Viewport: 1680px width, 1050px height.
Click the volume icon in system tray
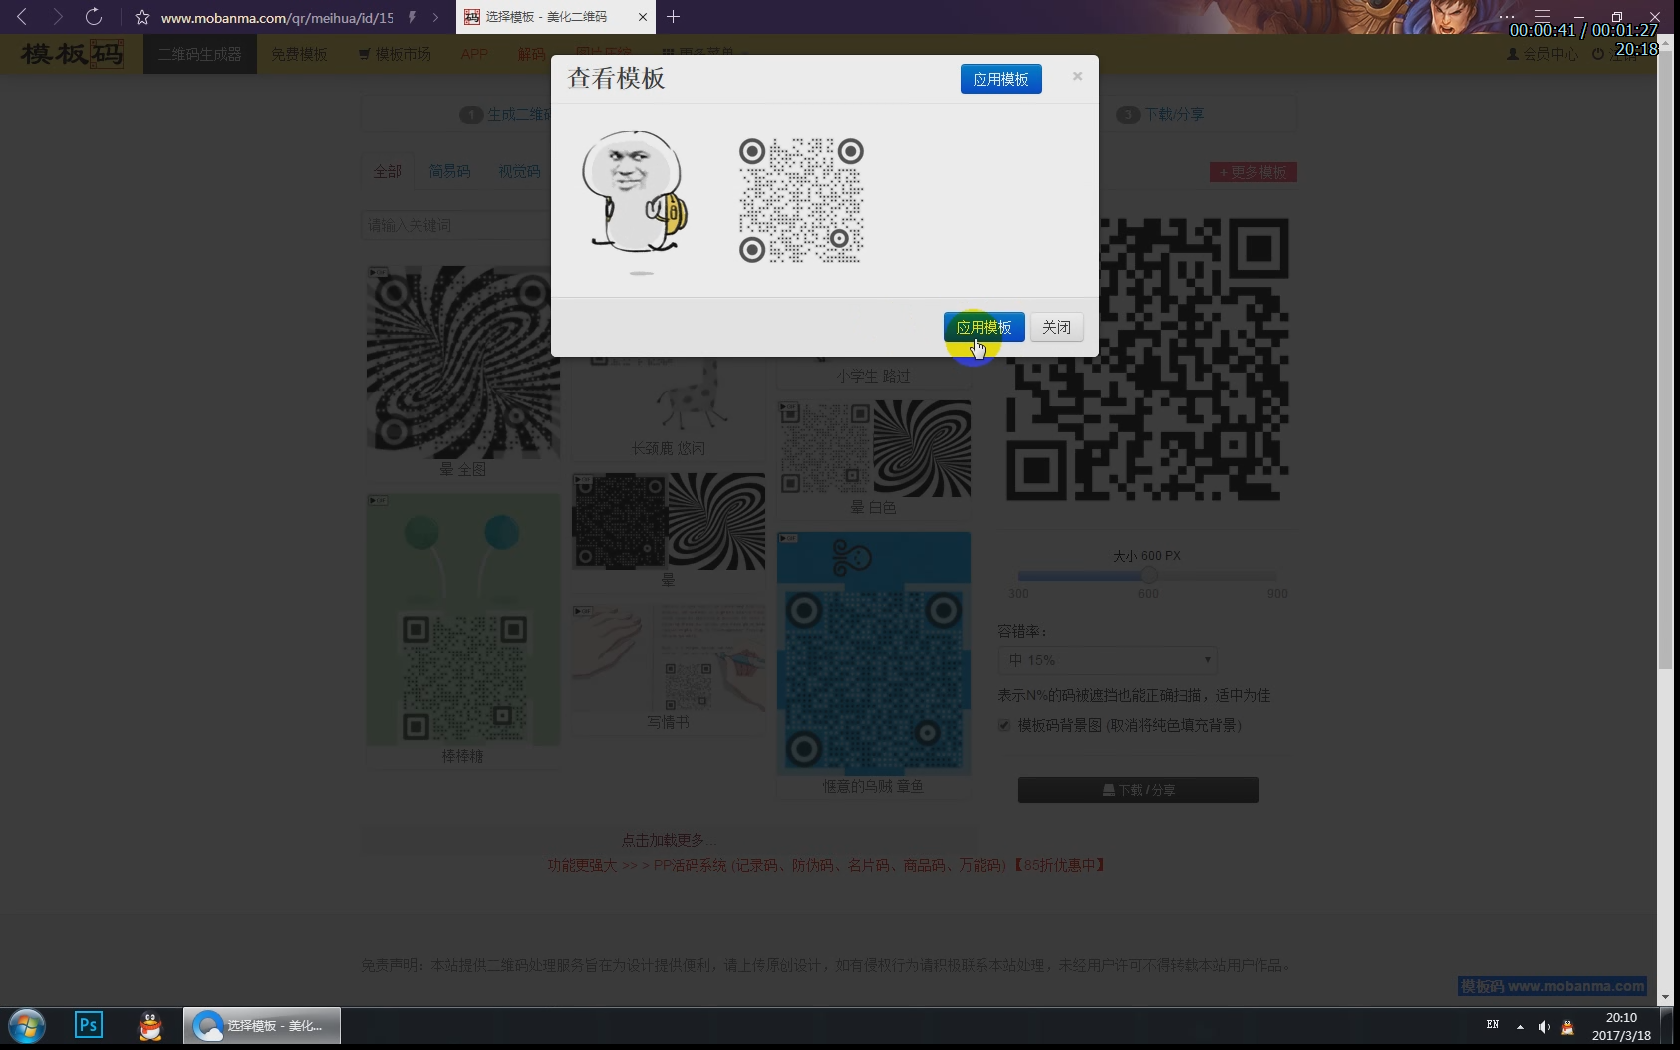[1543, 1027]
